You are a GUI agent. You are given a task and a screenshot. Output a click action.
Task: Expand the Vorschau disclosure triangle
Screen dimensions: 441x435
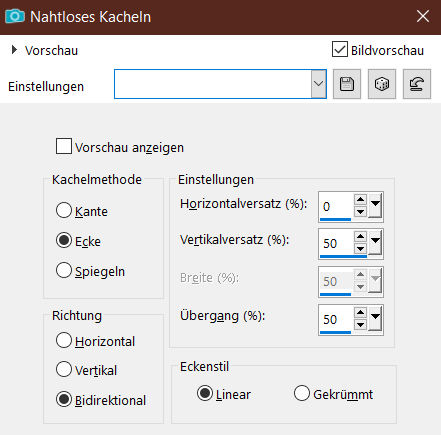(14, 50)
